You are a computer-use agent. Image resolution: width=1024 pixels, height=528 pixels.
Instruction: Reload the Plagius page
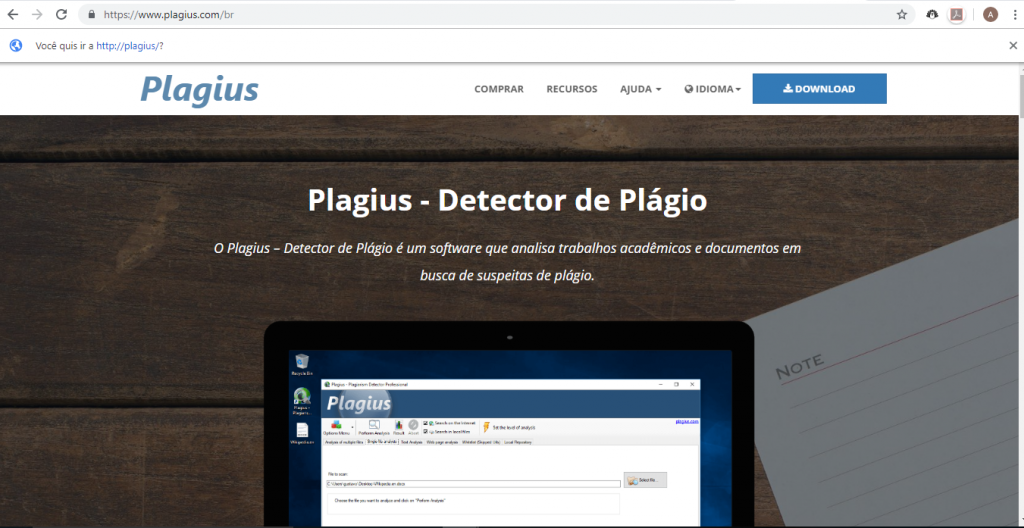[x=61, y=14]
